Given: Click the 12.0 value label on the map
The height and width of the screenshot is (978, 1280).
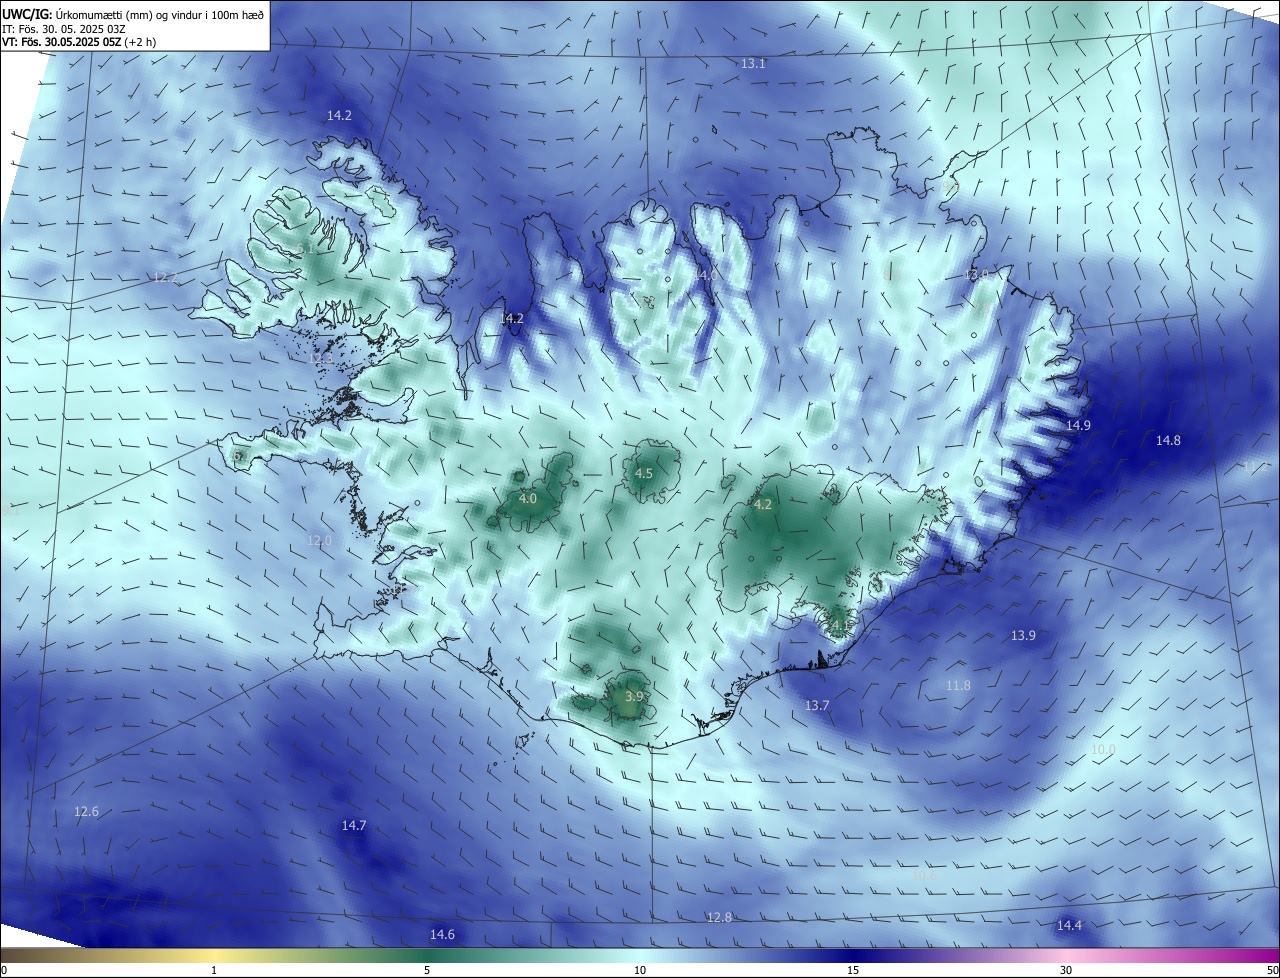Looking at the screenshot, I should point(318,540).
